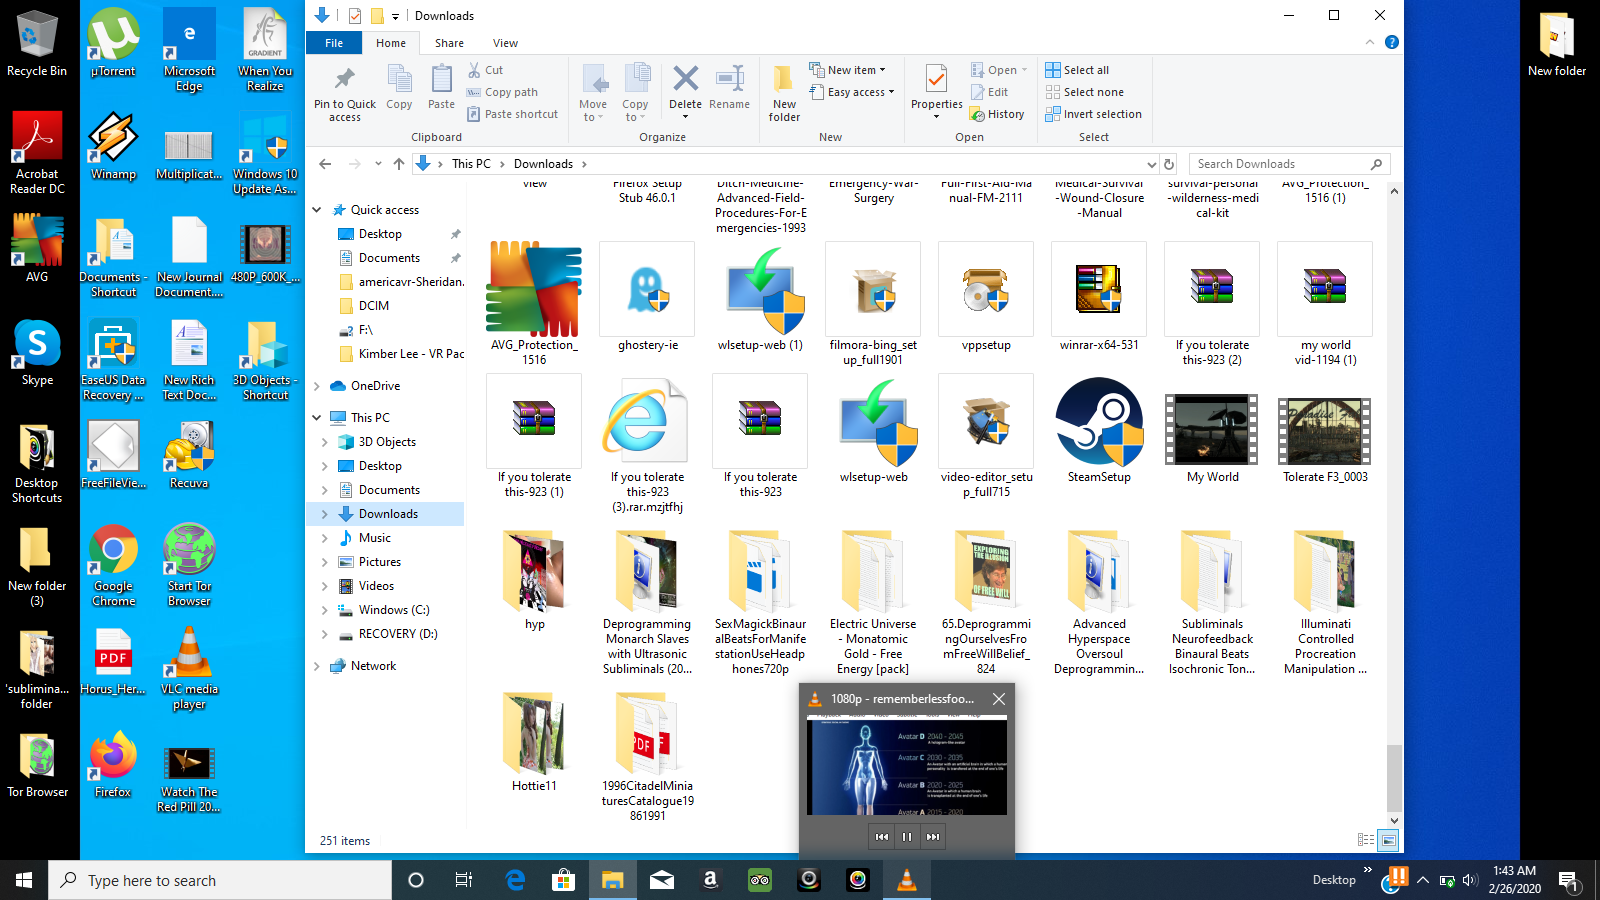This screenshot has width=1600, height=900.
Task: Close the VLC taskbar preview
Action: (998, 699)
